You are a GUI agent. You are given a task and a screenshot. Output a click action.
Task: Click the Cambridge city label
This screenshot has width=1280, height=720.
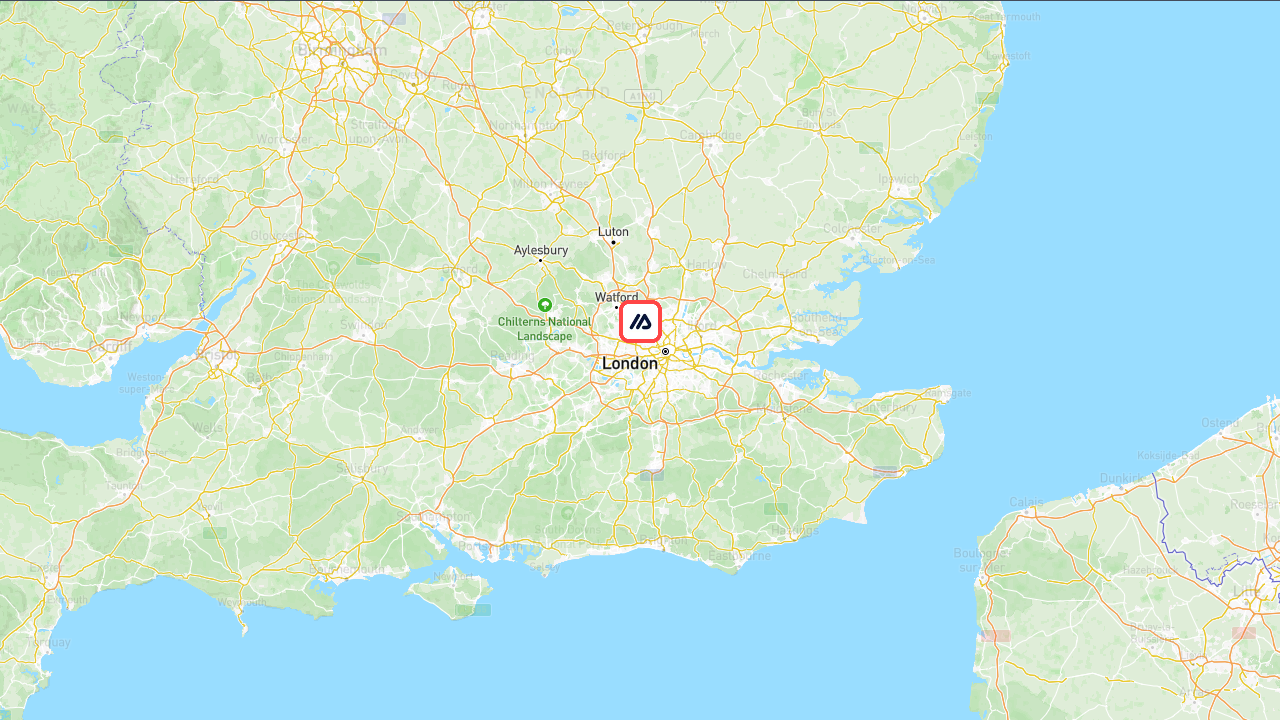(711, 135)
